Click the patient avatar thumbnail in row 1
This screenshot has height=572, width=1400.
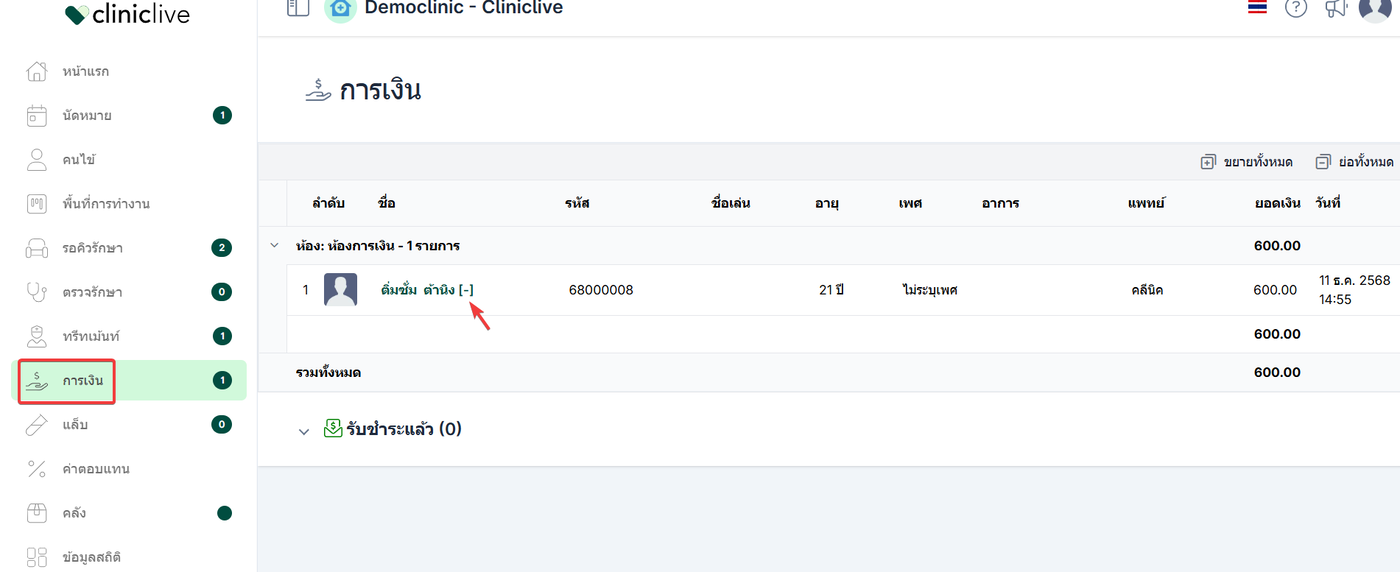[x=340, y=290]
